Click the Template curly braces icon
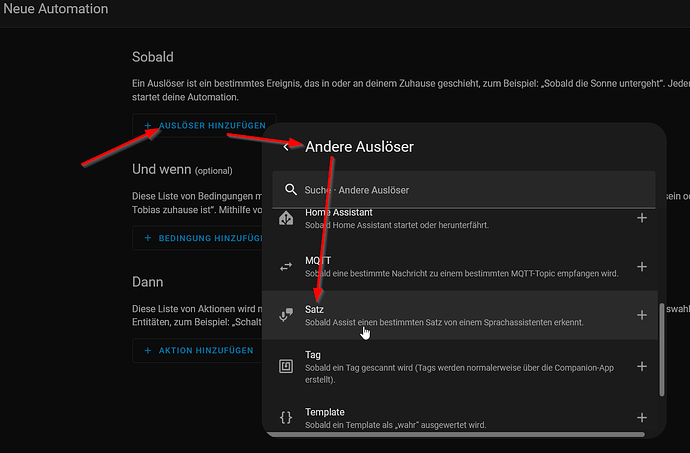The width and height of the screenshot is (690, 453). pos(286,417)
